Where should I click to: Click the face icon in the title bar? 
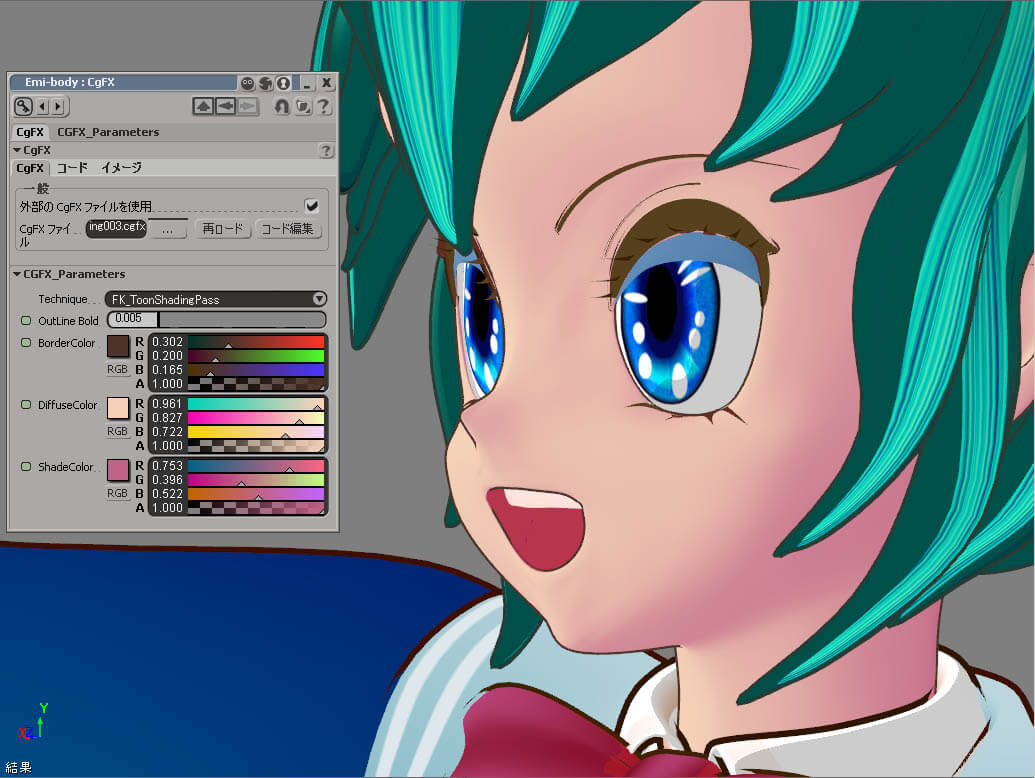[x=247, y=83]
